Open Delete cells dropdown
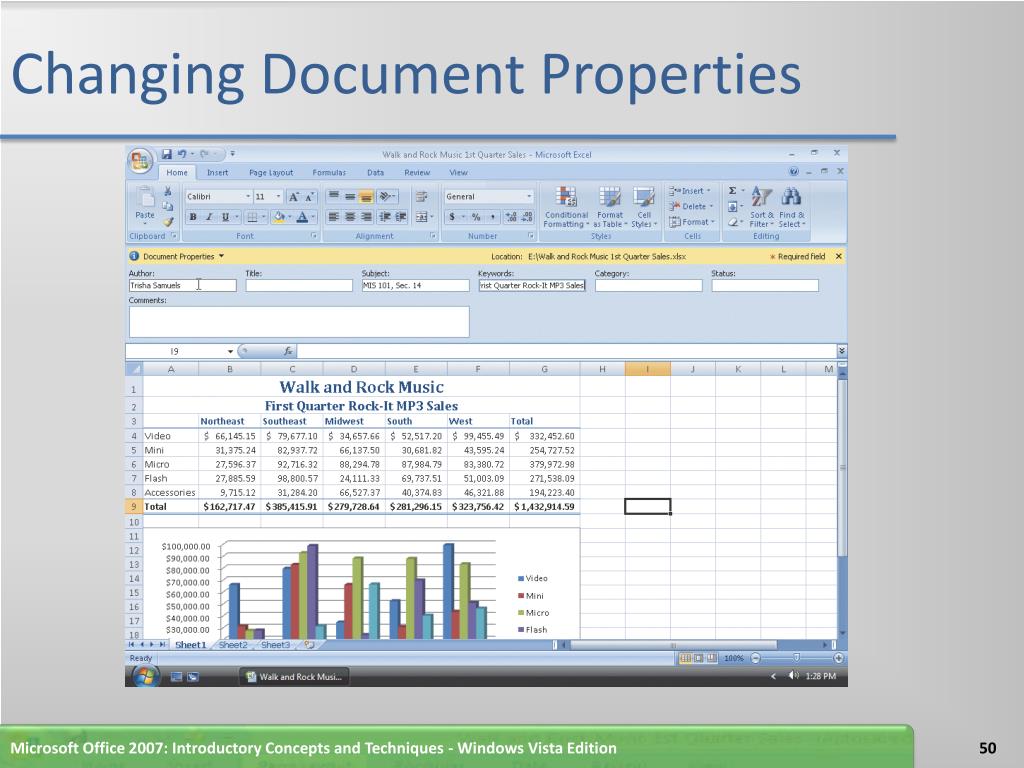The height and width of the screenshot is (768, 1024). point(691,206)
